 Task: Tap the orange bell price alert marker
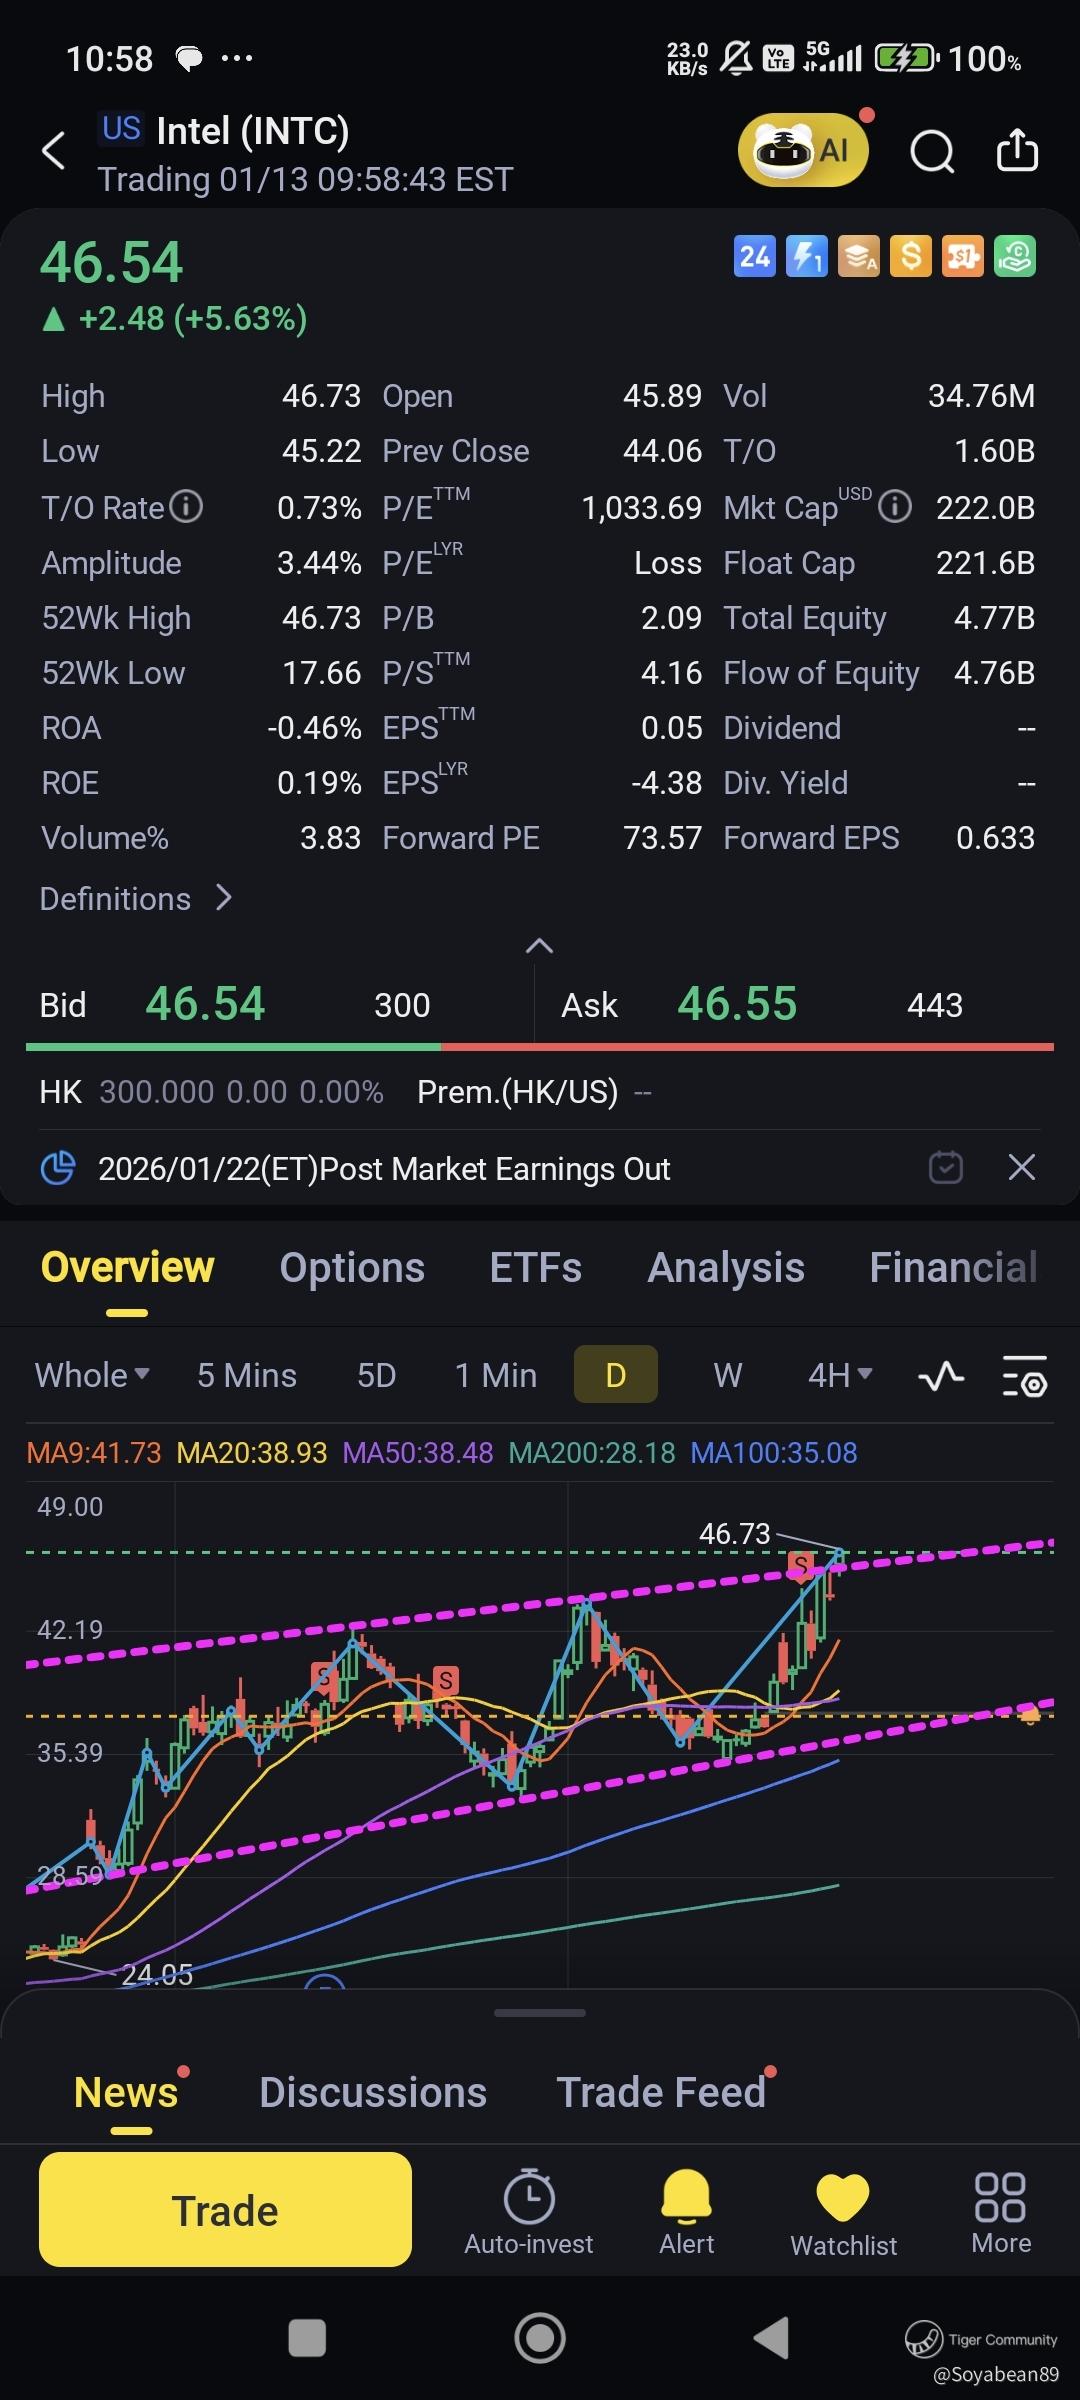point(1030,1716)
